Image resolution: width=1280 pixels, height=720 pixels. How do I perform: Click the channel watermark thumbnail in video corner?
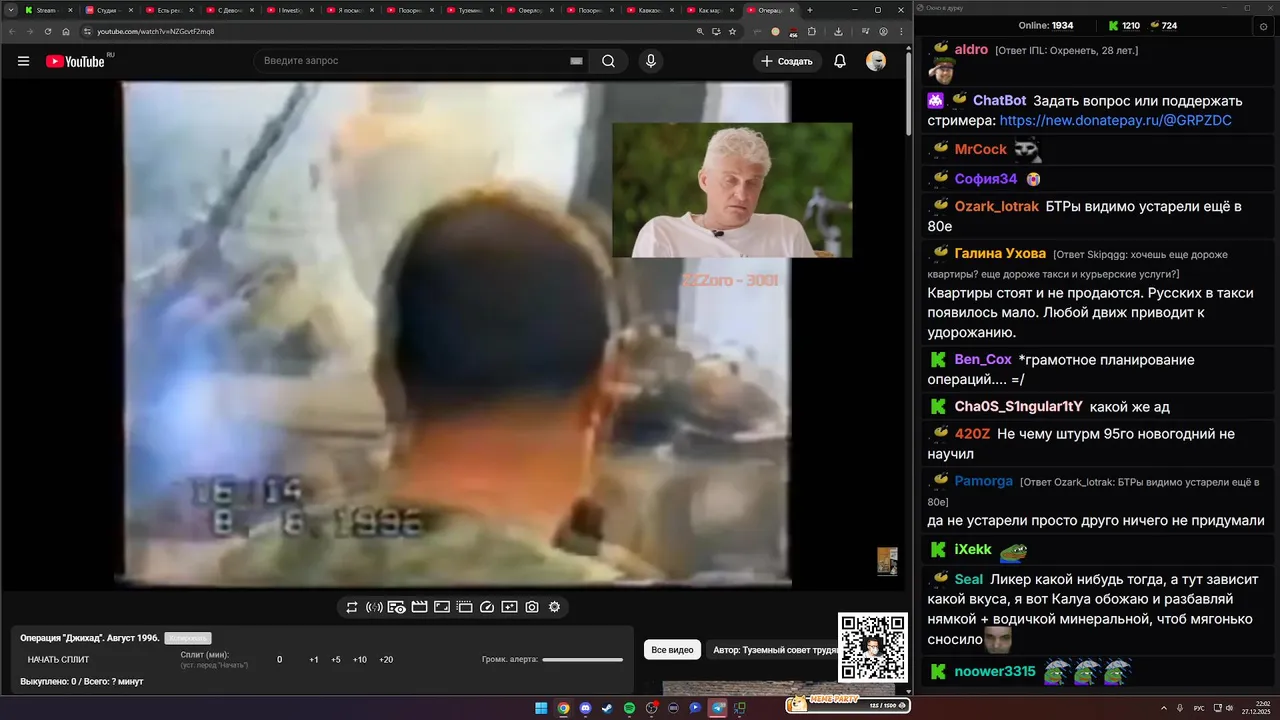click(x=887, y=561)
